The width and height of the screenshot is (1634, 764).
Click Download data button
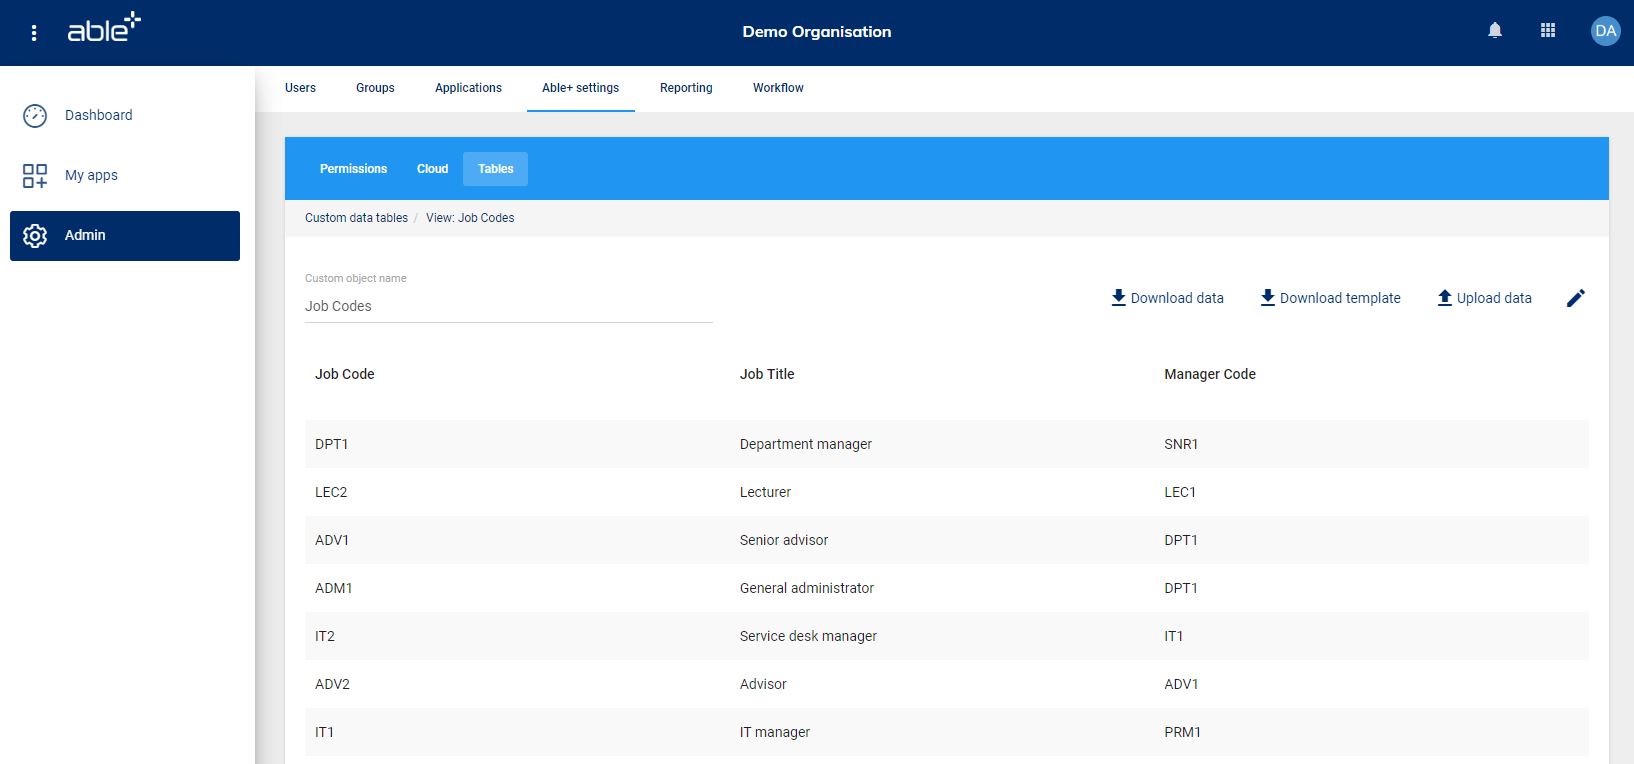point(1167,298)
